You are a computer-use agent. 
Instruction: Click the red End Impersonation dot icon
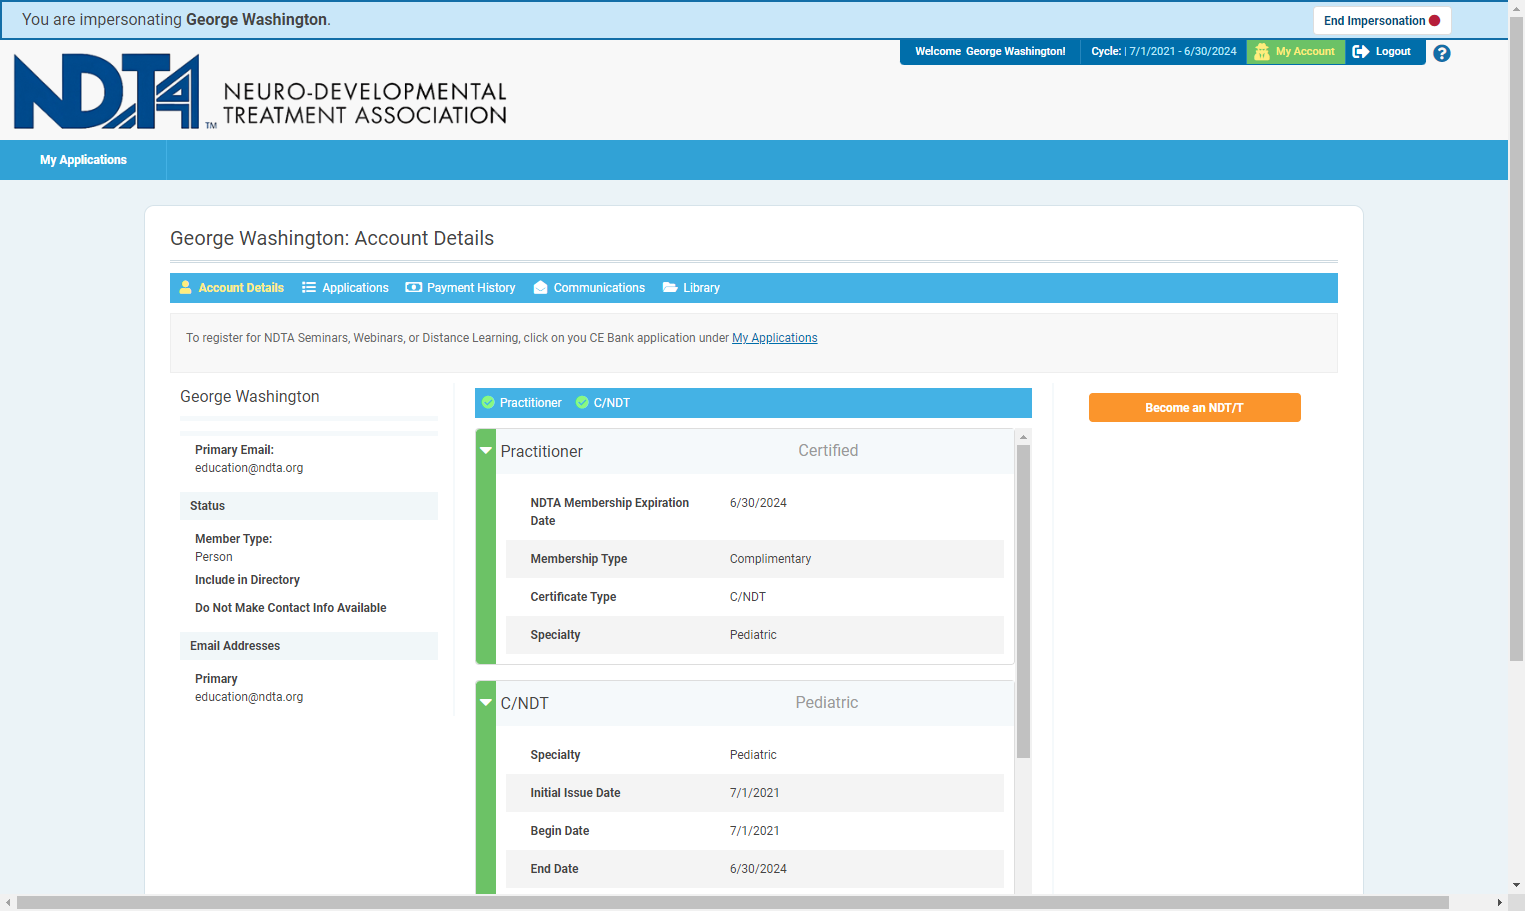[1435, 20]
